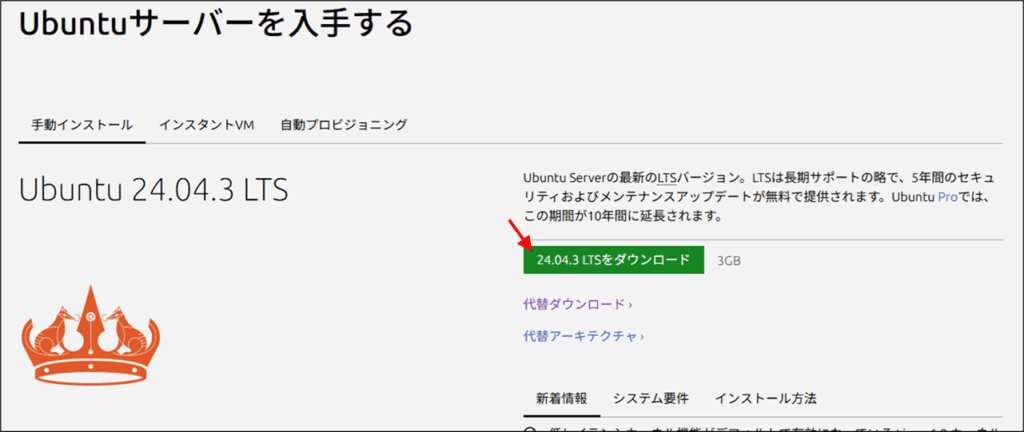Open the インストール方法 tab
Viewport: 1024px width, 432px height.
point(765,398)
